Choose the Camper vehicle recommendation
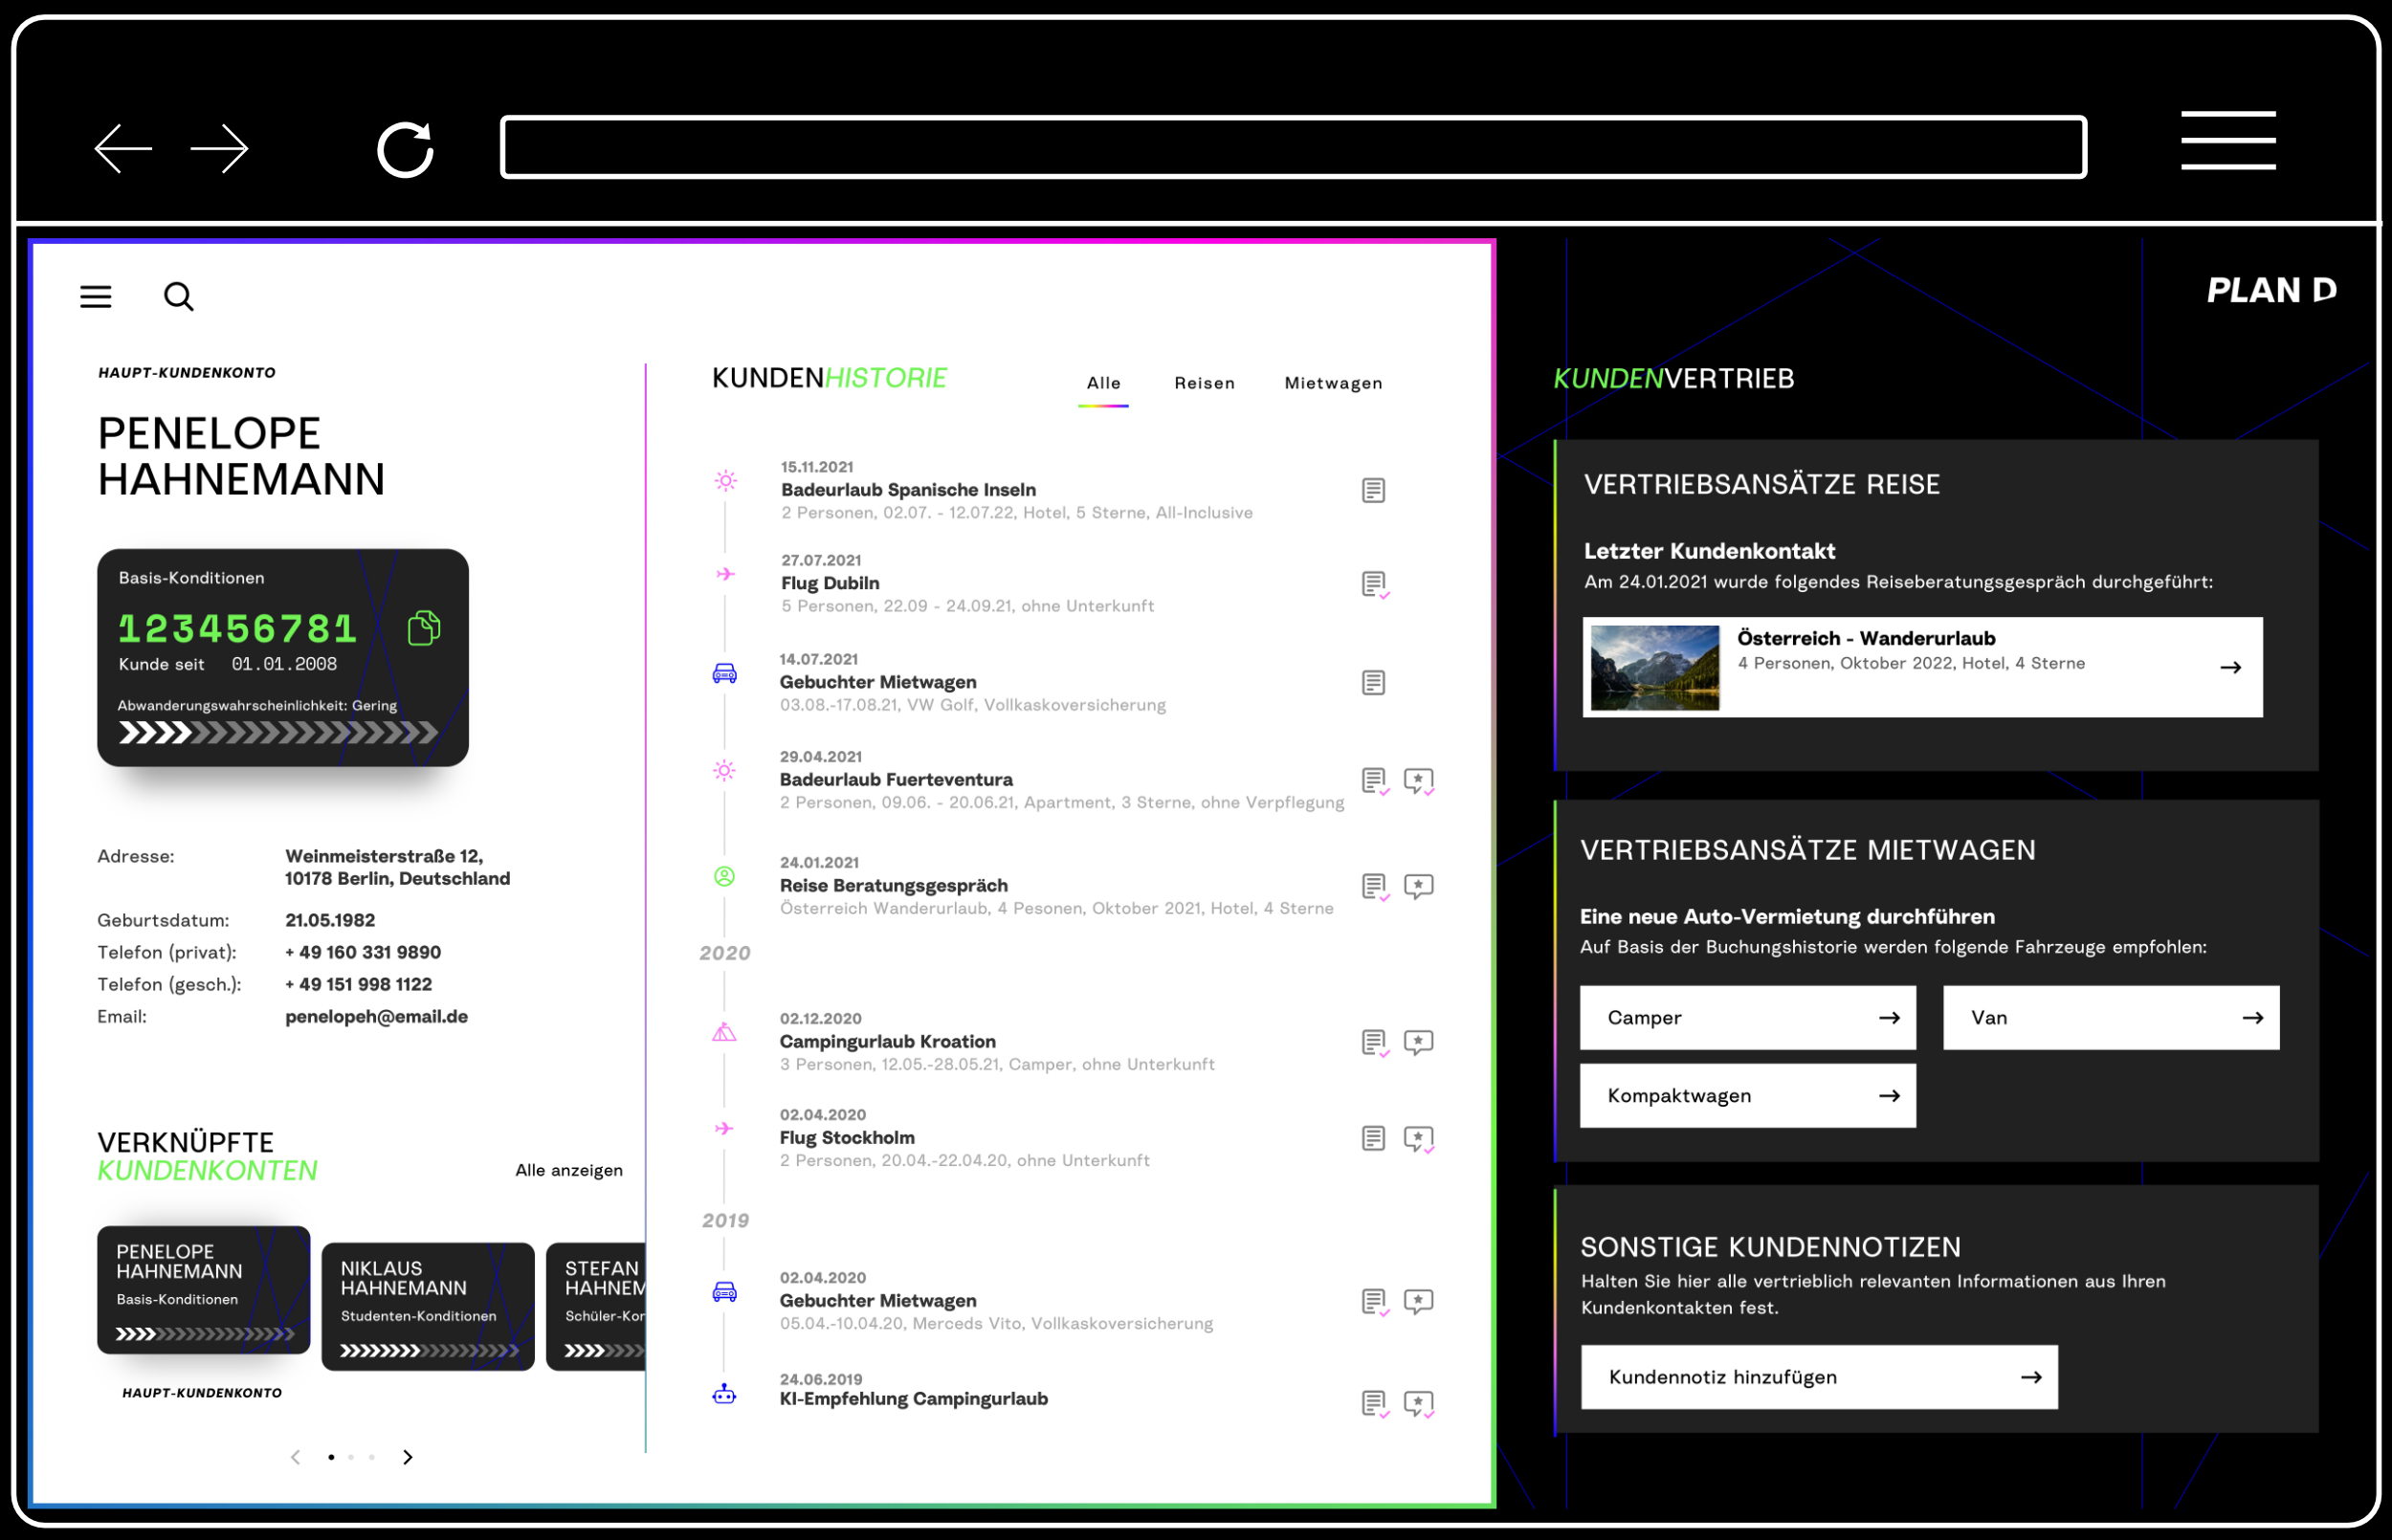Screen dimensions: 2392x1540 pos(1747,1018)
